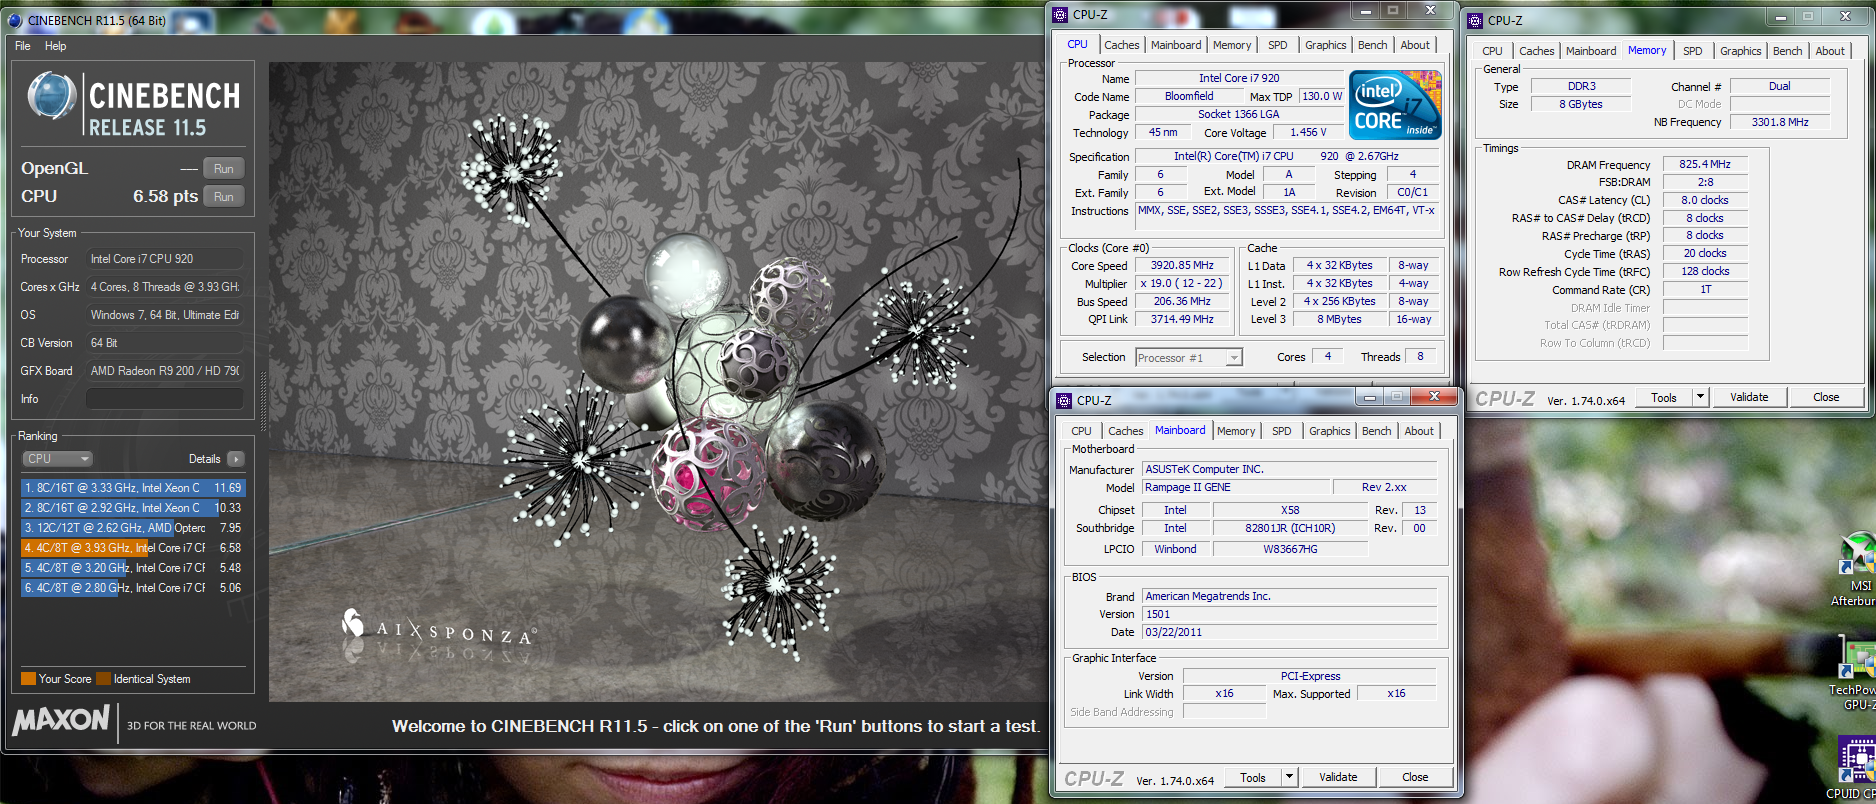1876x804 pixels.
Task: Select ranking row 8C/16T @ 2.92 GHz
Action: (132, 508)
